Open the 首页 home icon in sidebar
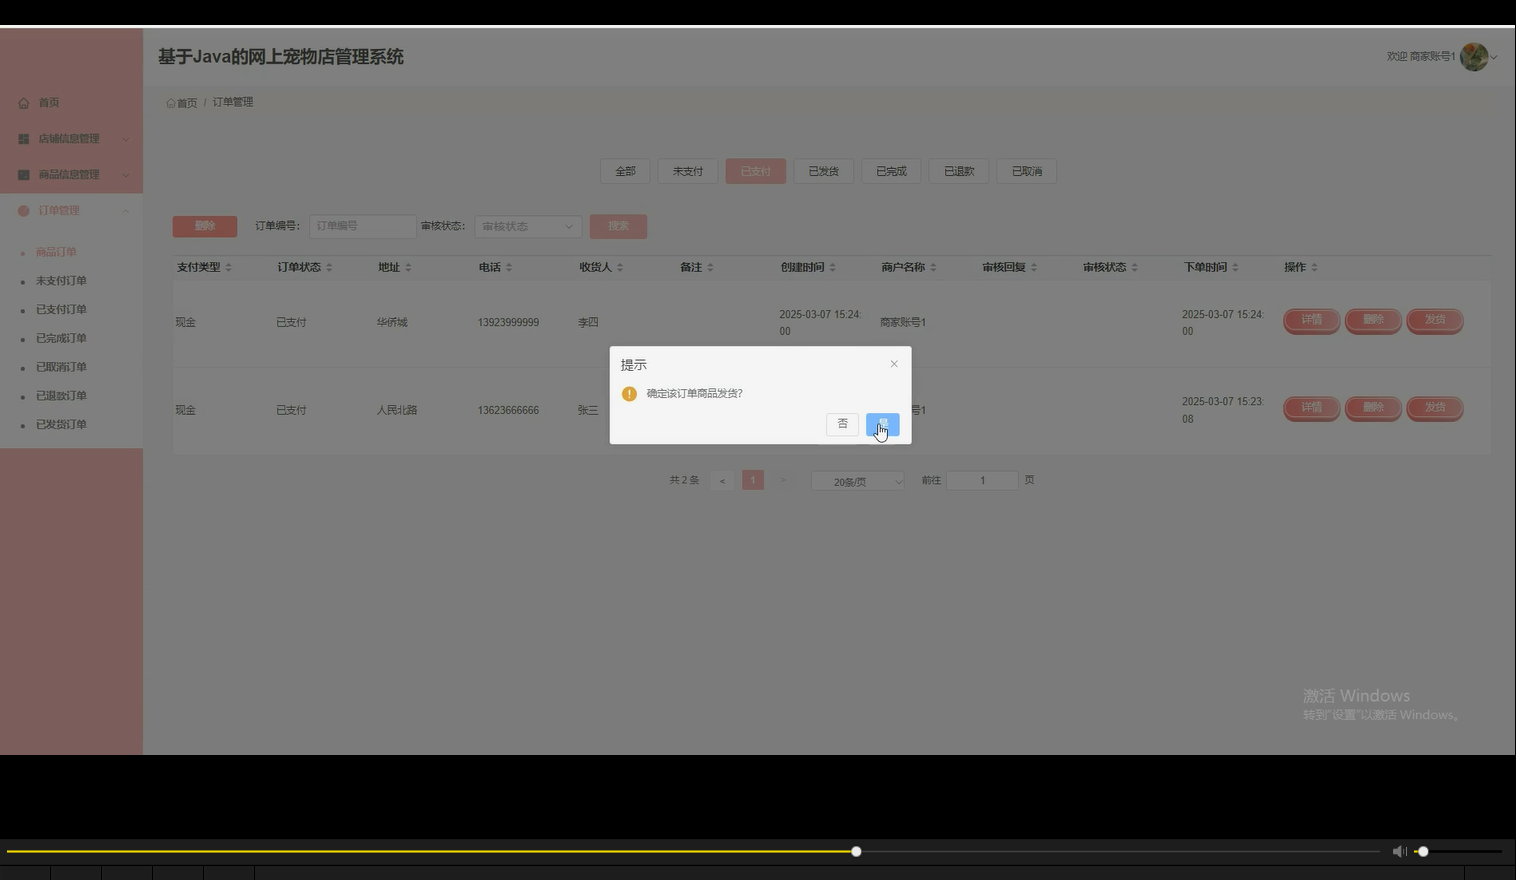 point(23,103)
